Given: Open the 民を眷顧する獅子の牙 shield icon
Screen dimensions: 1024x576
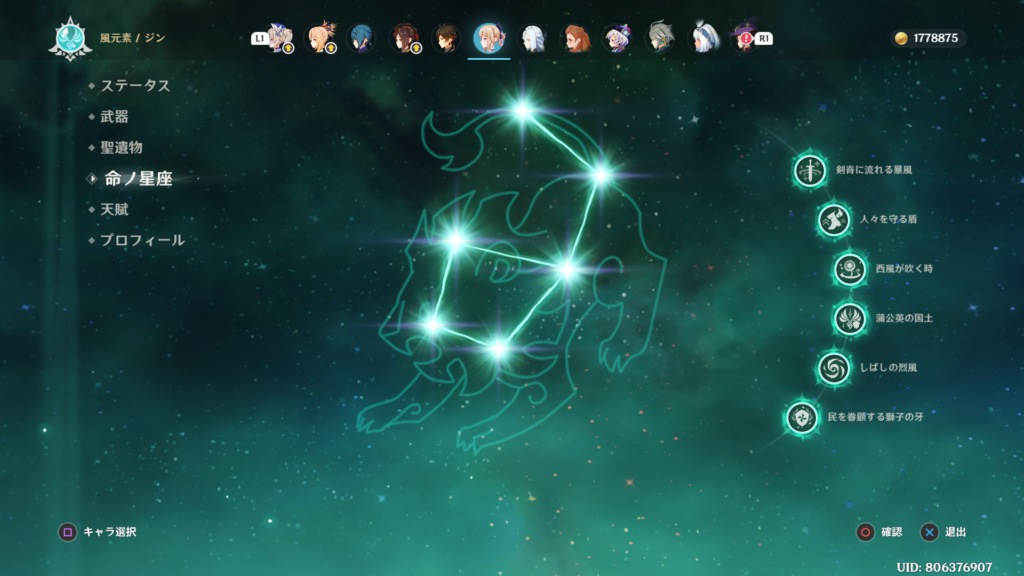Looking at the screenshot, I should [802, 417].
